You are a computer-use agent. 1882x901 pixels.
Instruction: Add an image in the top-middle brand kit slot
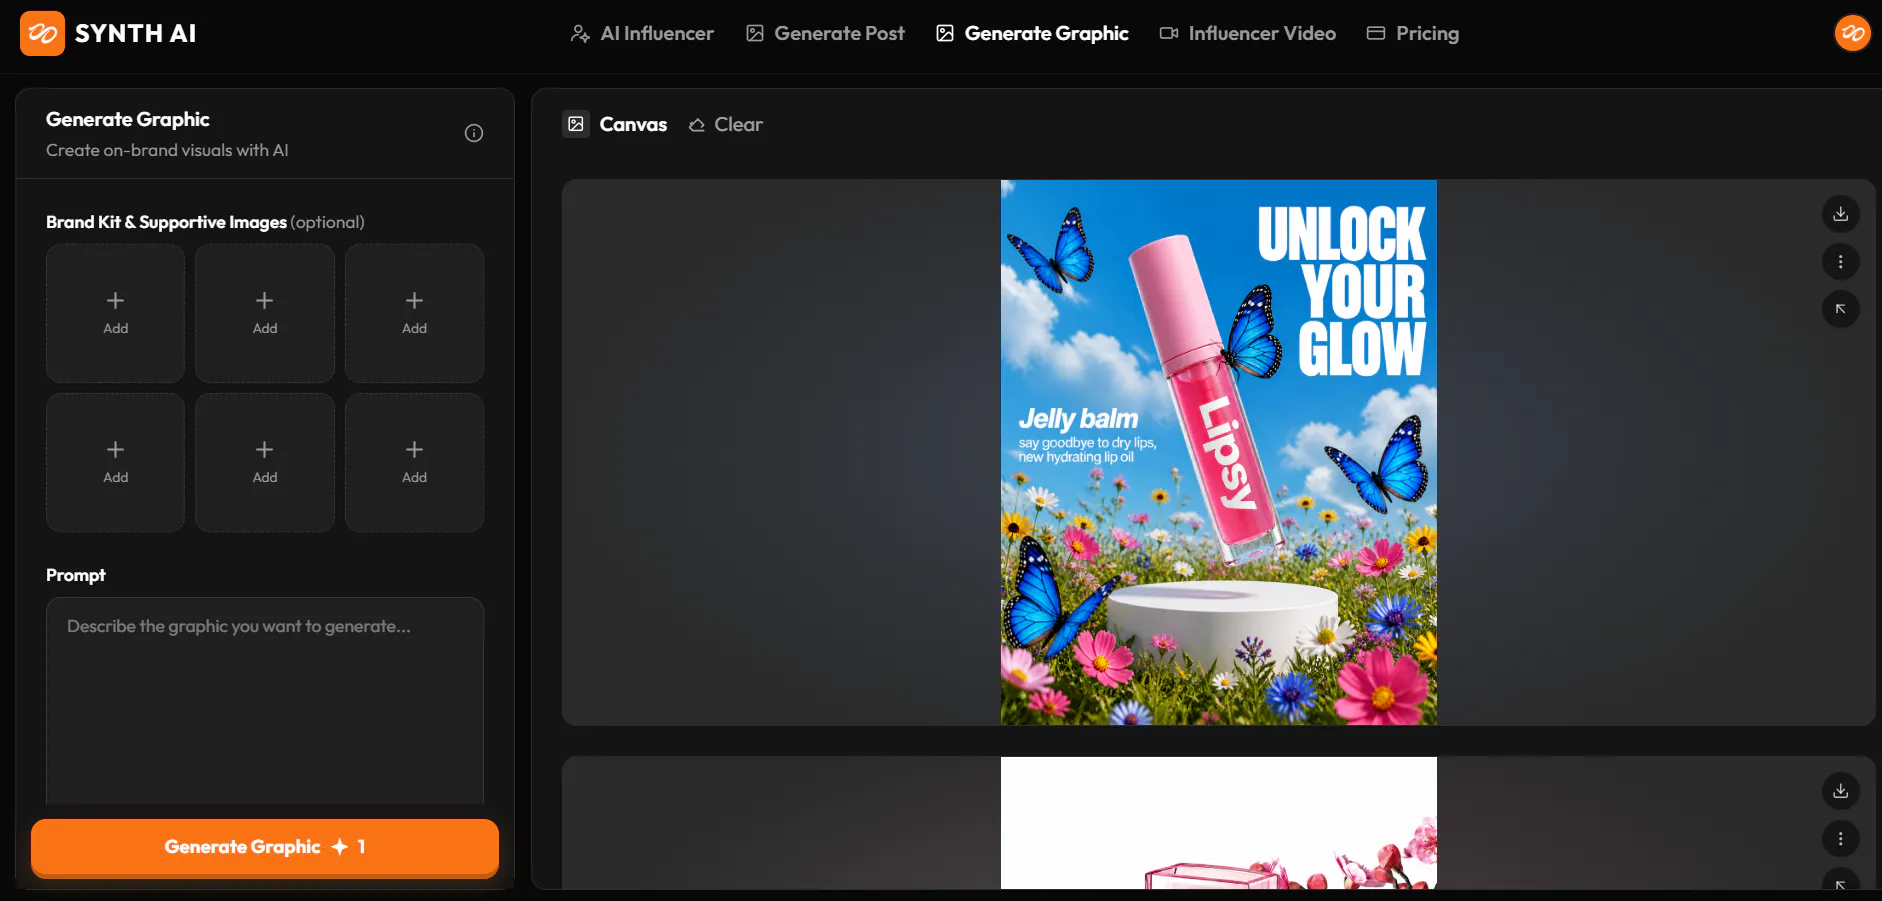click(265, 313)
